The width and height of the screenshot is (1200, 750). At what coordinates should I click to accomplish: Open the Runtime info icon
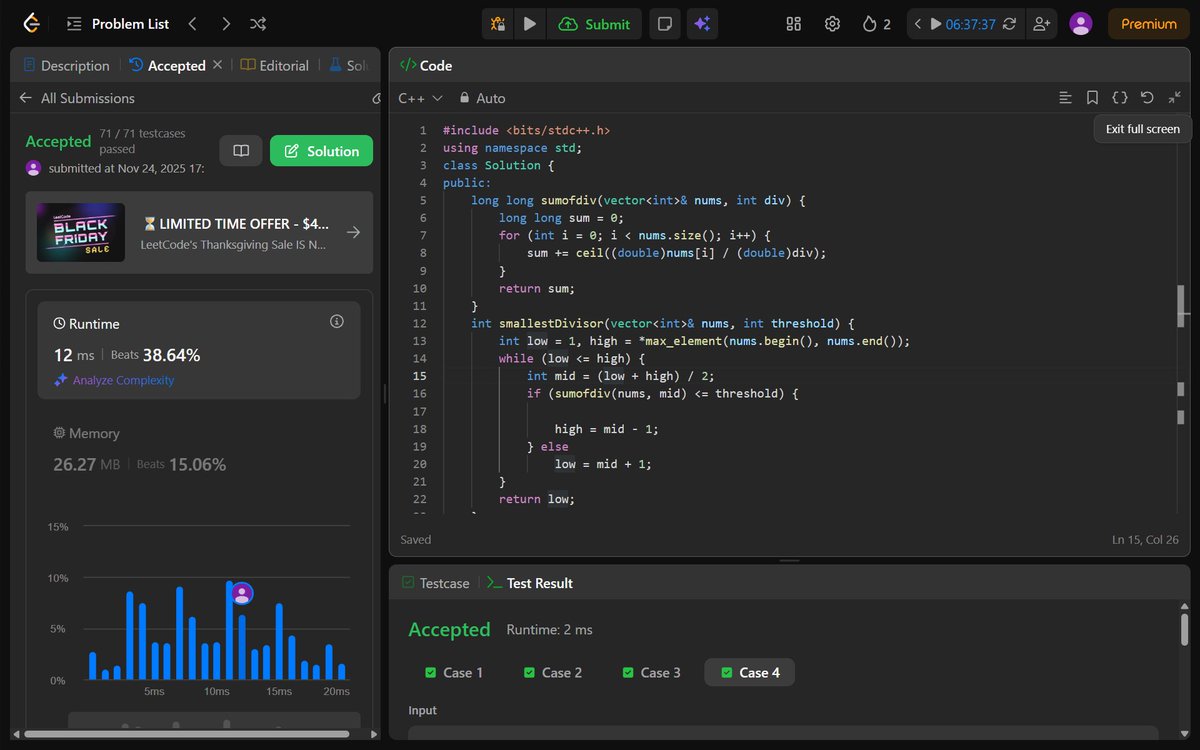click(336, 322)
